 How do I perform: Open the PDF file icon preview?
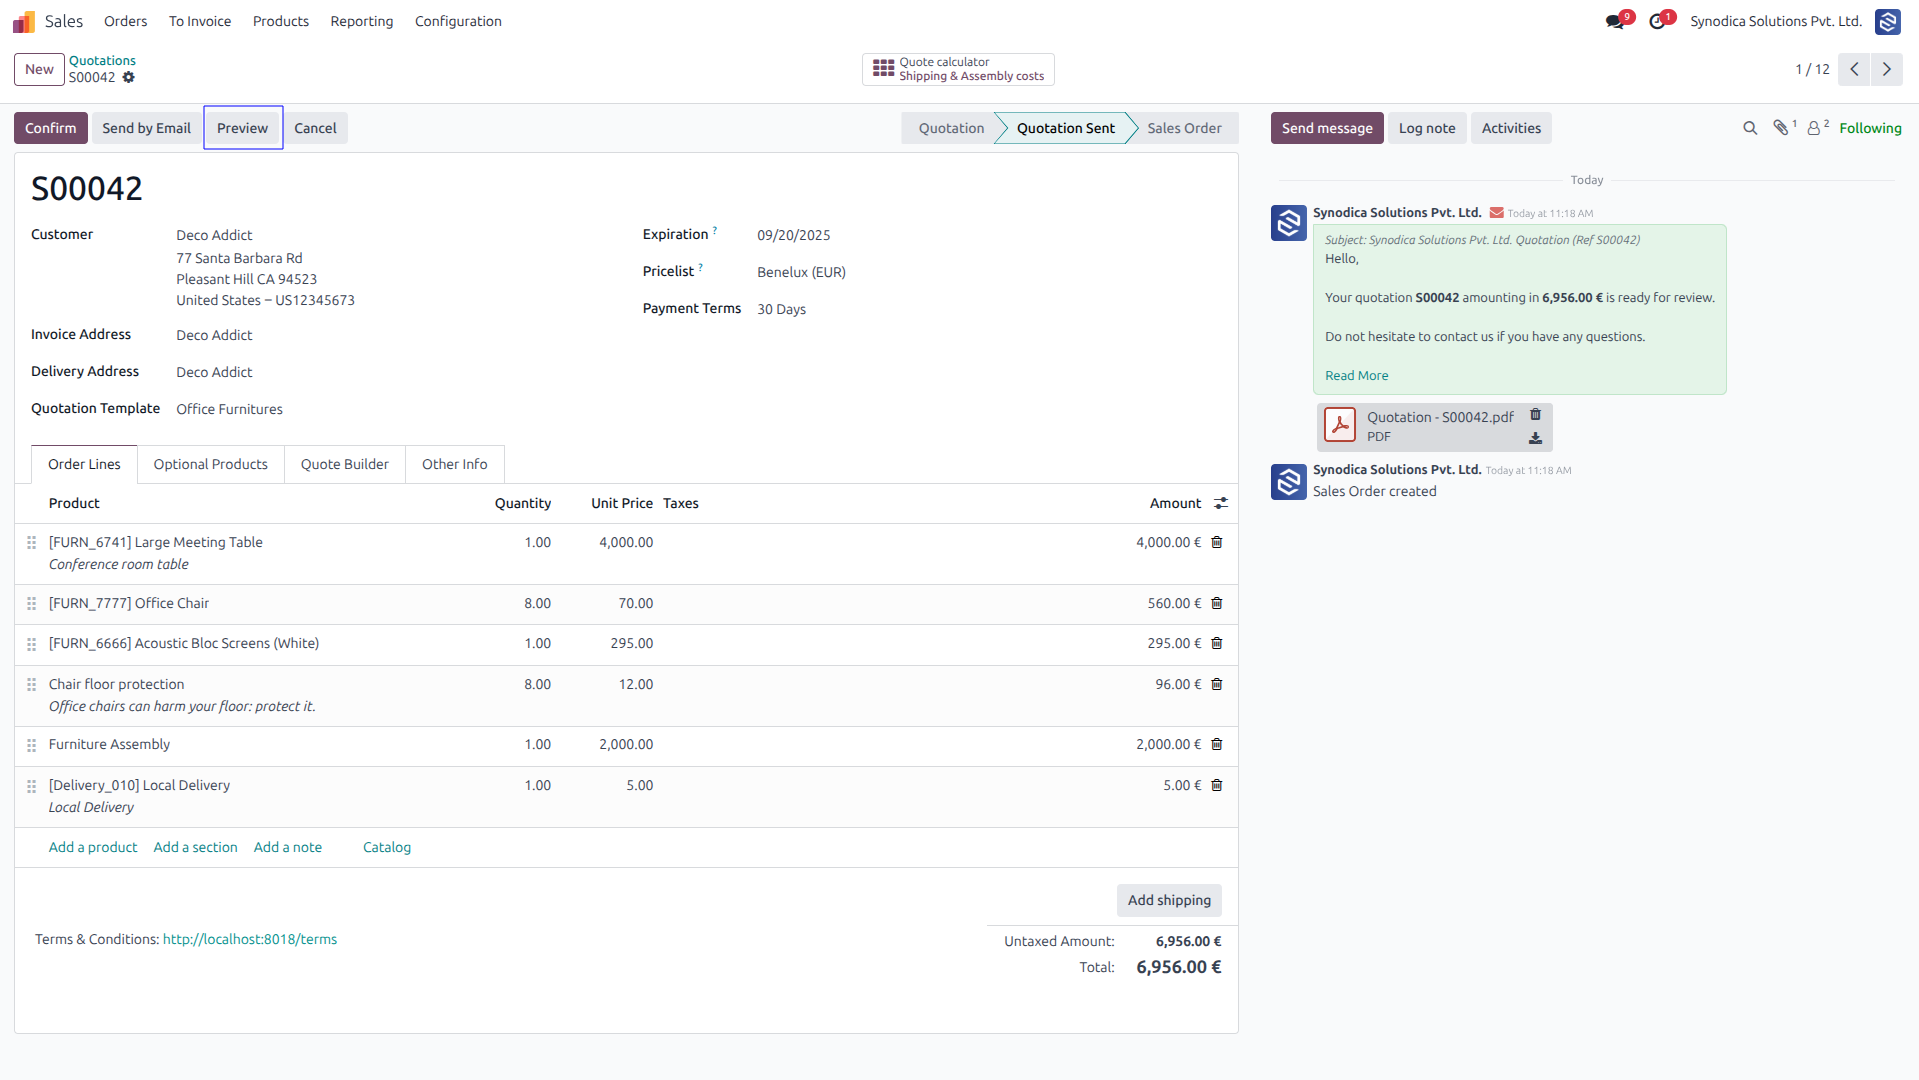point(1340,425)
